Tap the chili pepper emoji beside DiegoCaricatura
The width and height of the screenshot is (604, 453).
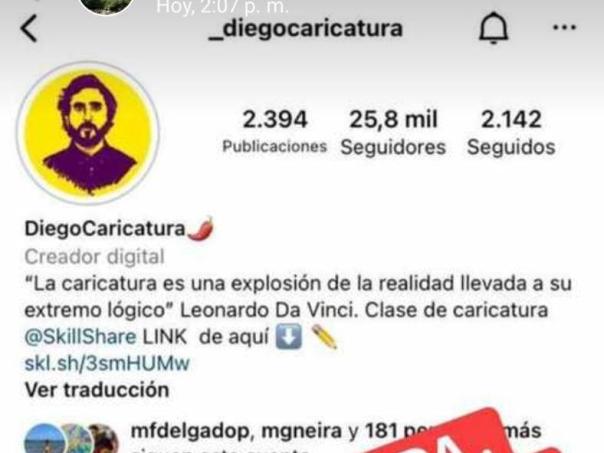point(201,228)
